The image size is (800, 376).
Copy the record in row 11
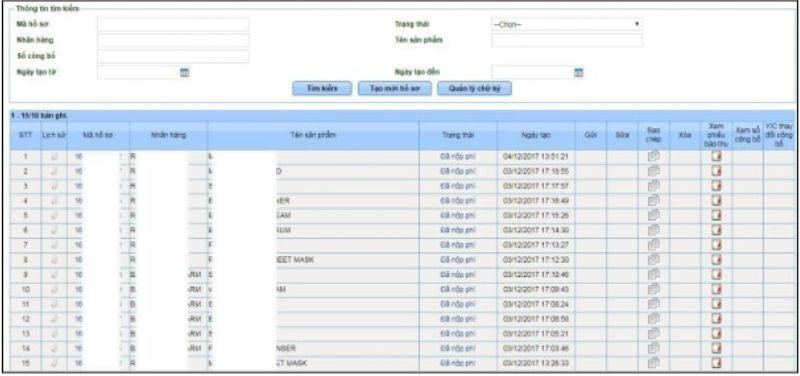(654, 304)
